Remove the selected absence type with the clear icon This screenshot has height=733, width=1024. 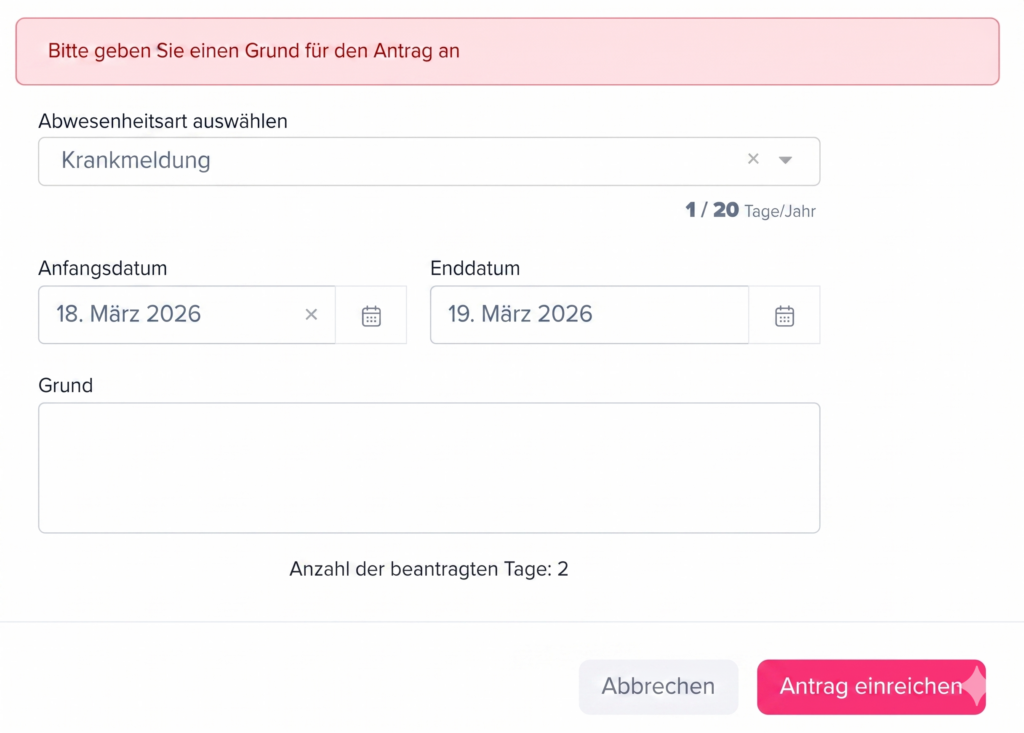pyautogui.click(x=753, y=158)
